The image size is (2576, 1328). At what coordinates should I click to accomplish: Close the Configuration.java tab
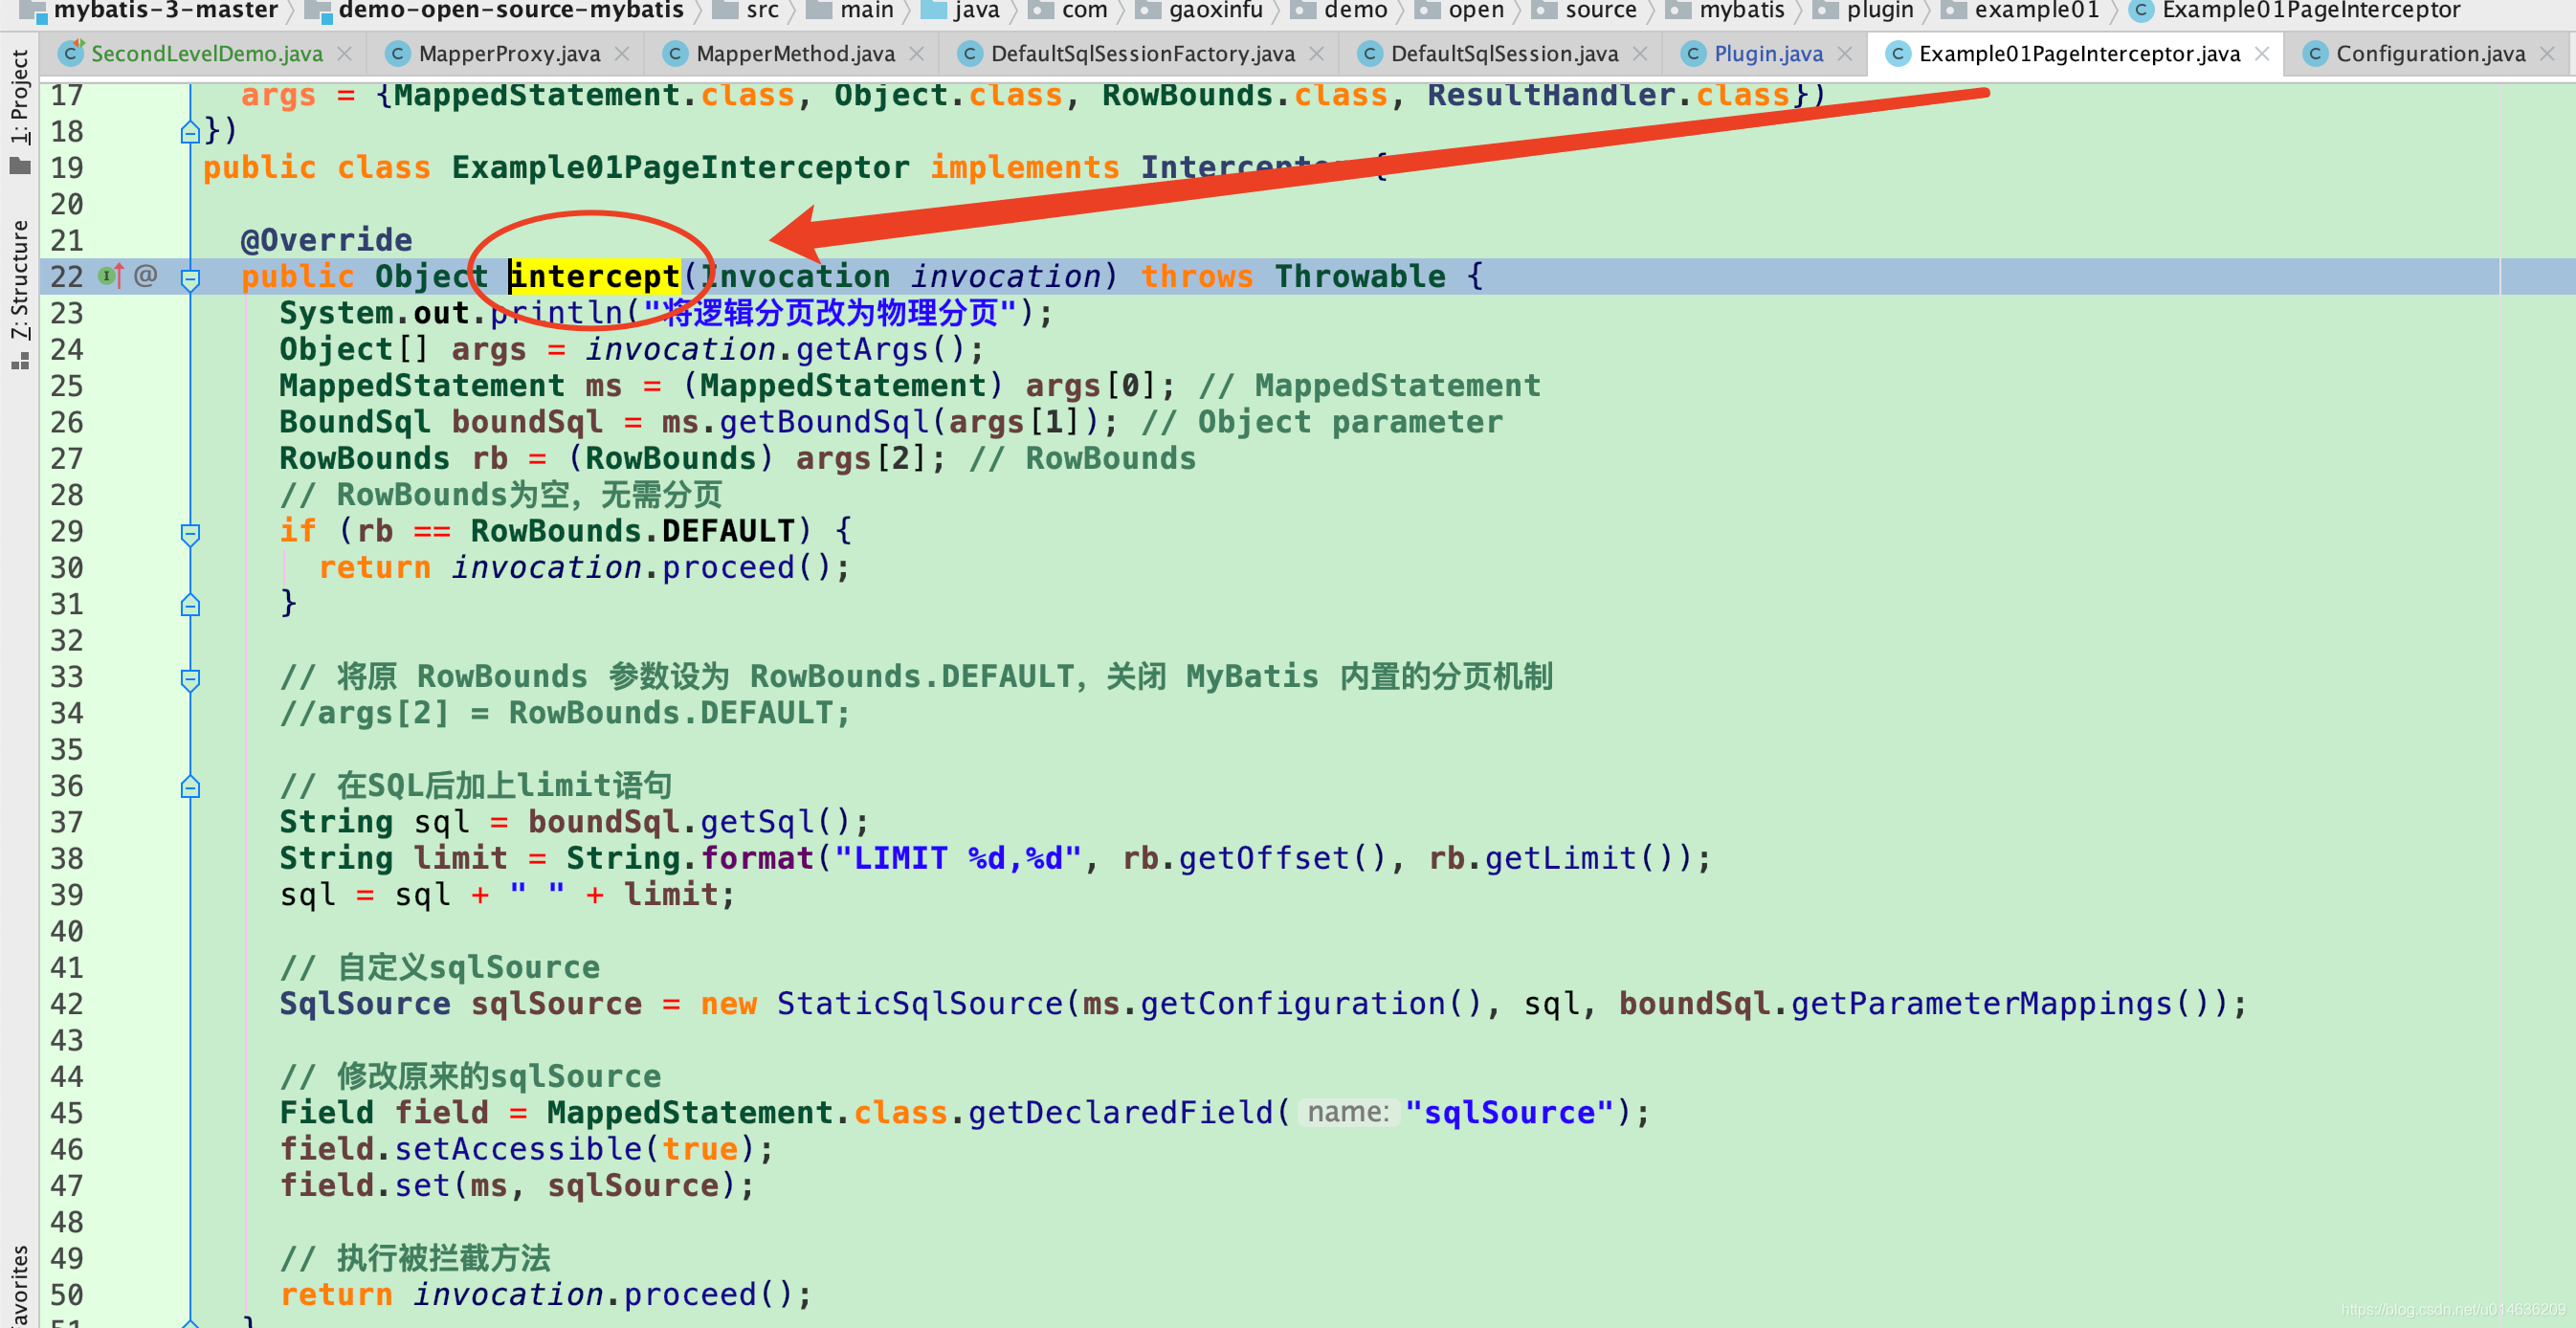point(2548,54)
